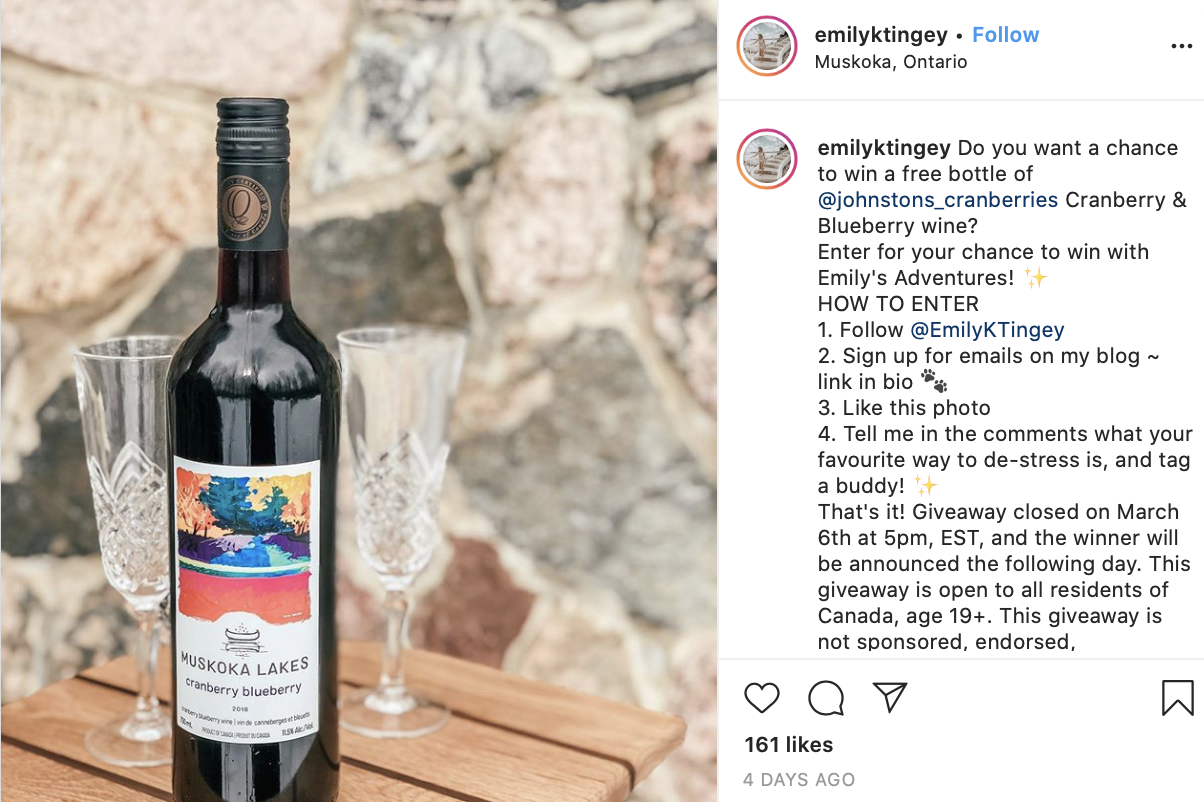Follow emilyktingey
Image resolution: width=1204 pixels, height=802 pixels.
tap(1005, 35)
